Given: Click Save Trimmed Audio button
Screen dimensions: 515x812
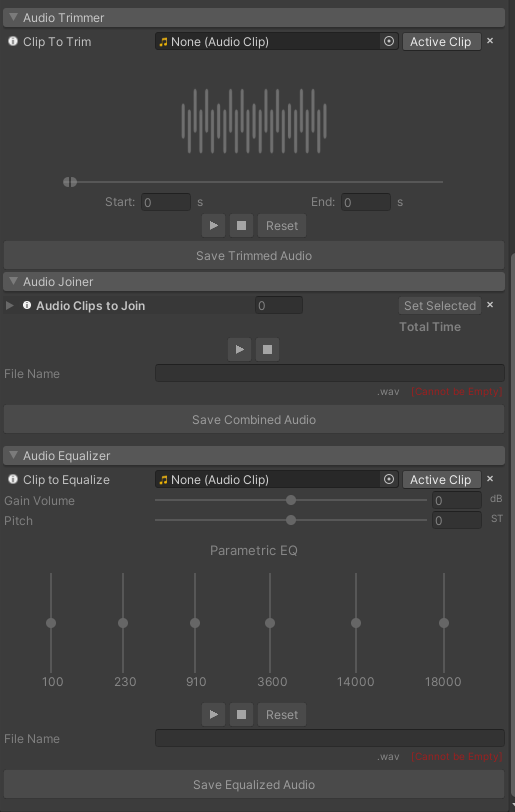Looking at the screenshot, I should point(254,255).
